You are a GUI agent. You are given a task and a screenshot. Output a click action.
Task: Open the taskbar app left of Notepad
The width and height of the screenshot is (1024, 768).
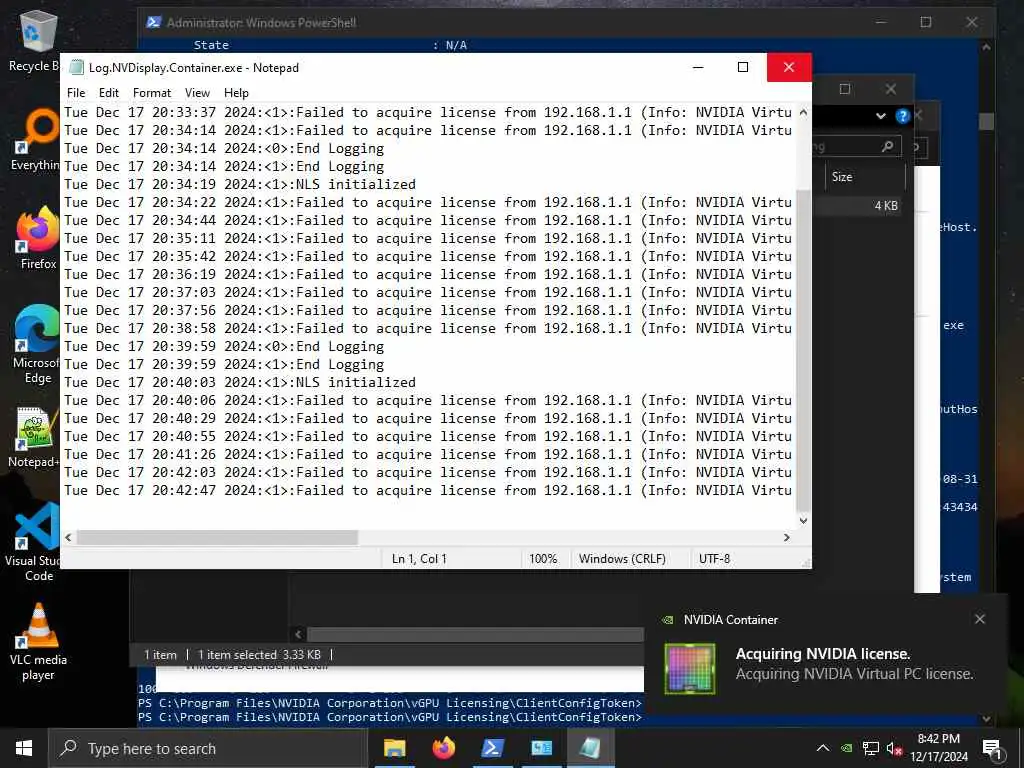coord(541,748)
